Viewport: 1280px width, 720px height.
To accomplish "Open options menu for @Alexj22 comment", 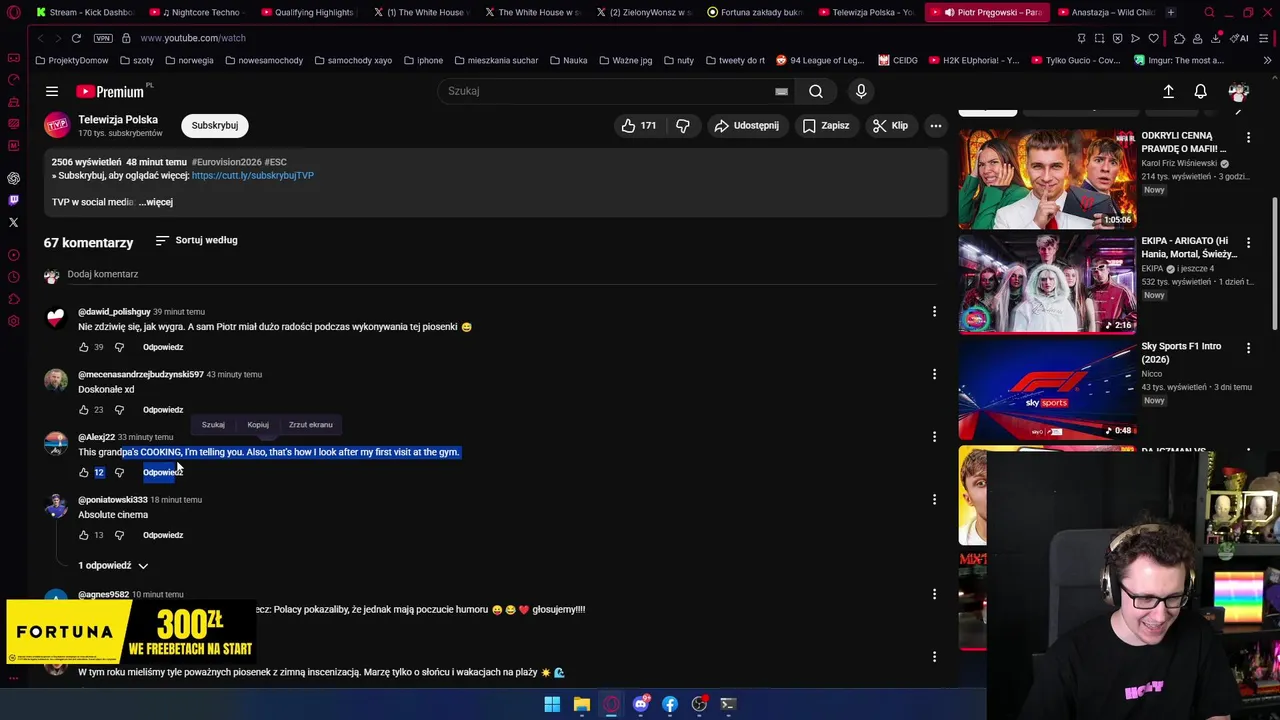I will coord(934,437).
